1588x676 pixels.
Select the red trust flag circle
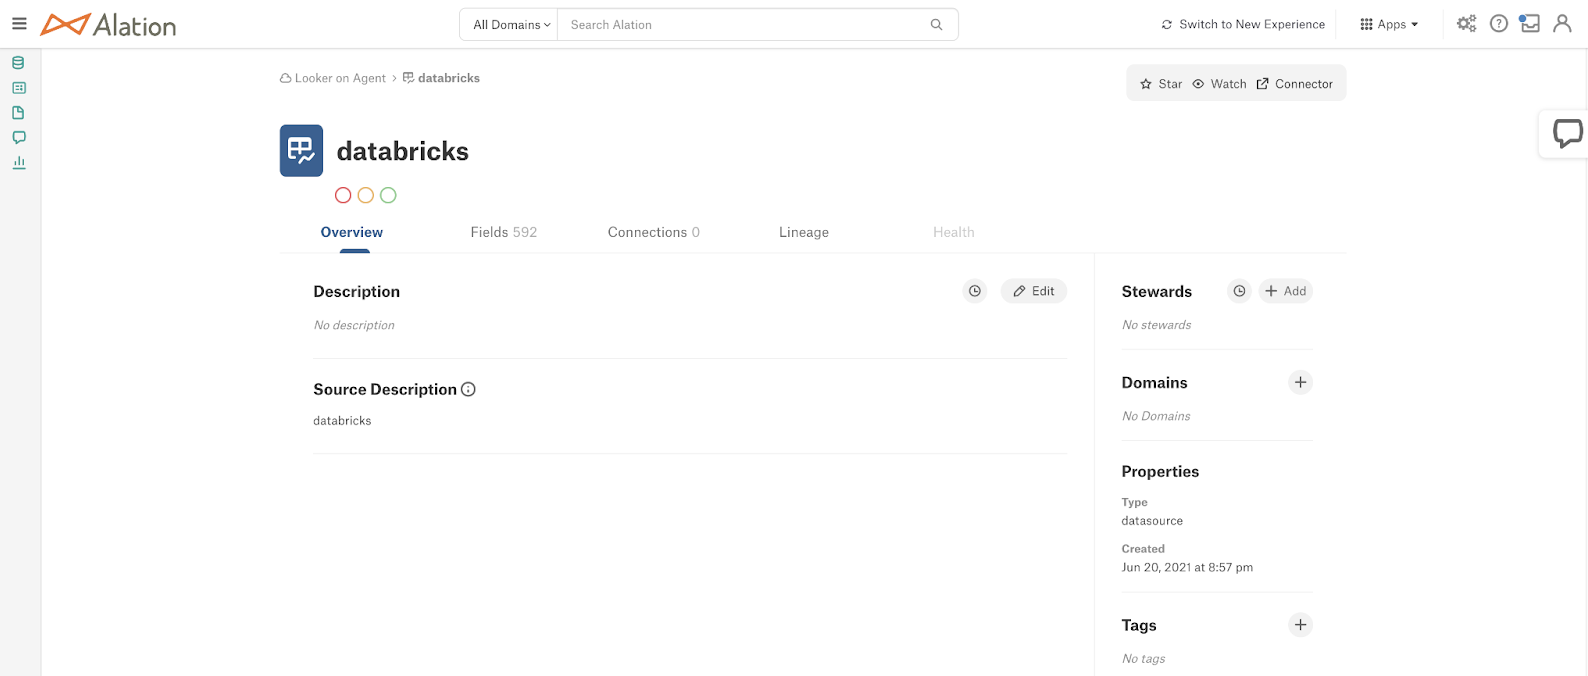point(343,196)
